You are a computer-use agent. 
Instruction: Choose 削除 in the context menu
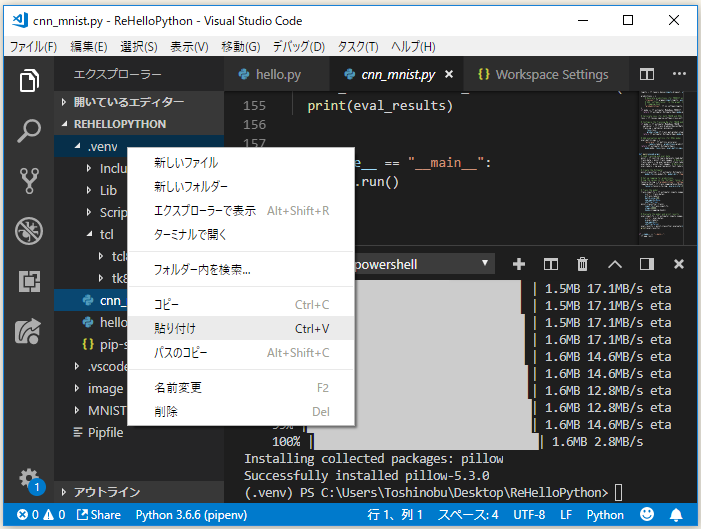[241, 411]
